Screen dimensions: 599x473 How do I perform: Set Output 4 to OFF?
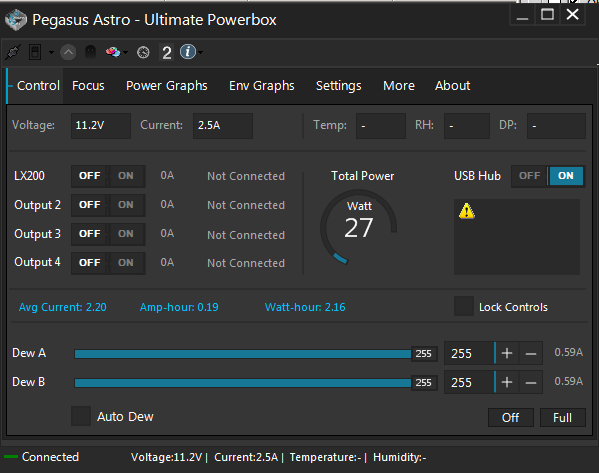89,263
